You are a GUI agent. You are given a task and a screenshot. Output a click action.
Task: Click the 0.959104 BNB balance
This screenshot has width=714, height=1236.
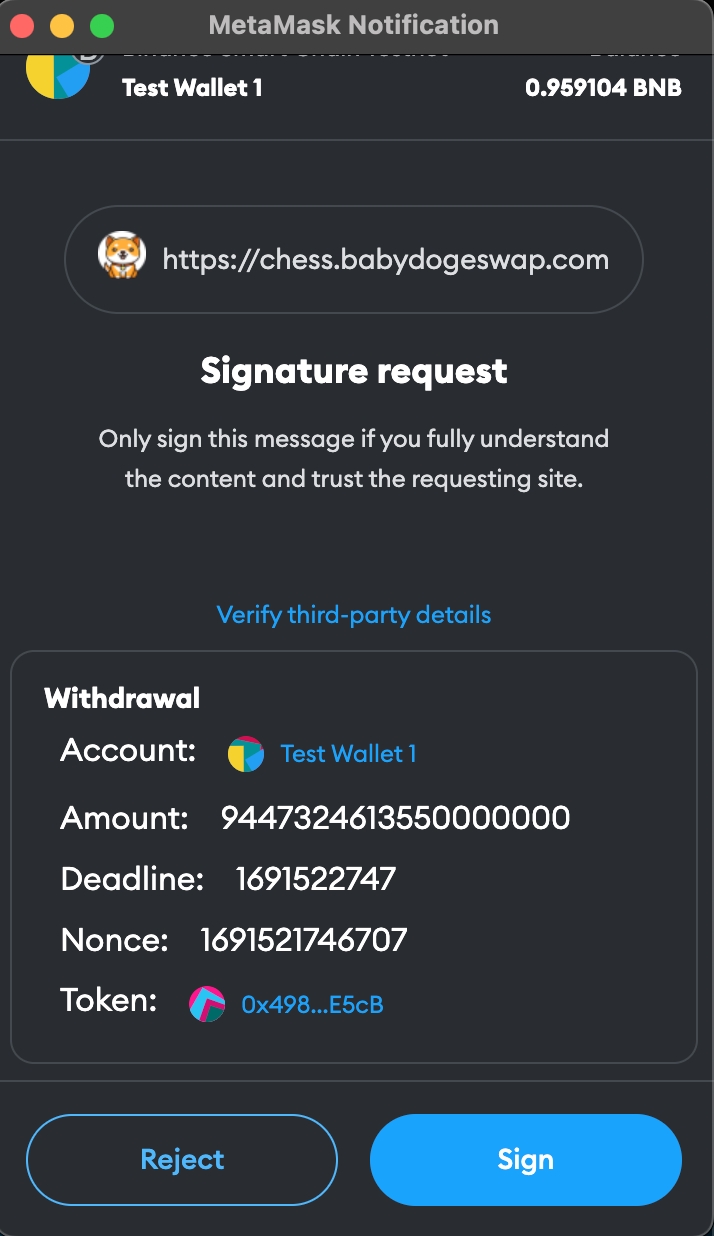click(603, 88)
